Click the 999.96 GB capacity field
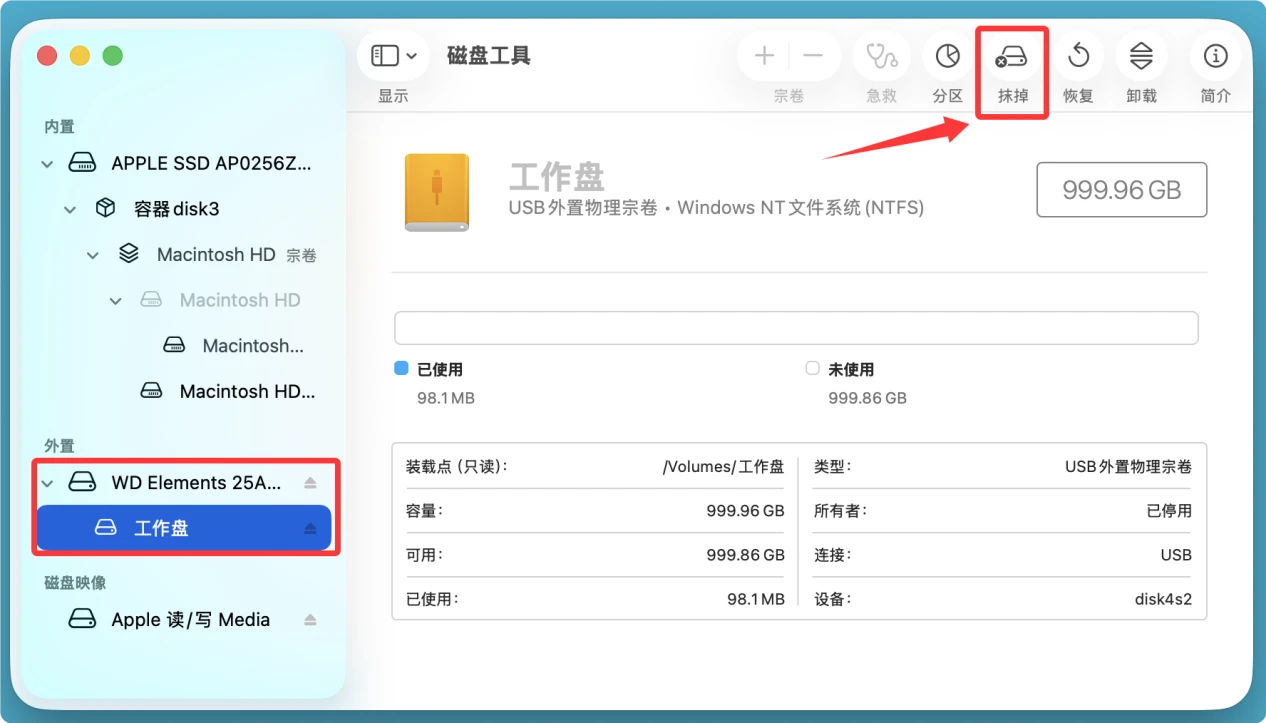The height and width of the screenshot is (723, 1266). [1121, 189]
